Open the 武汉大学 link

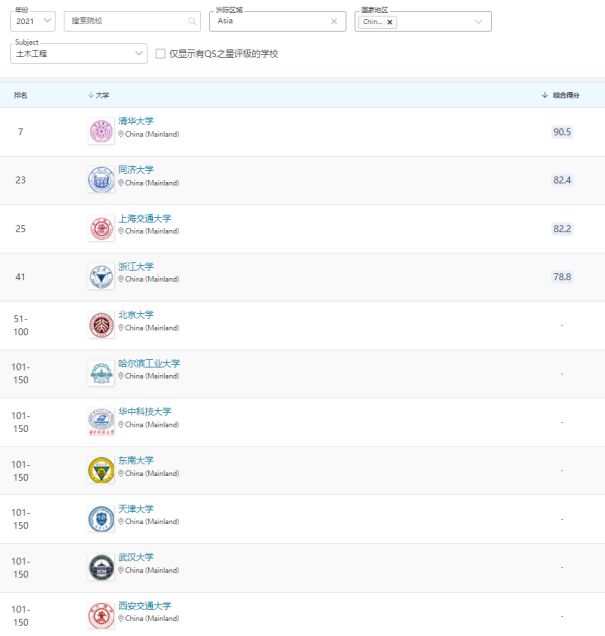tap(136, 557)
